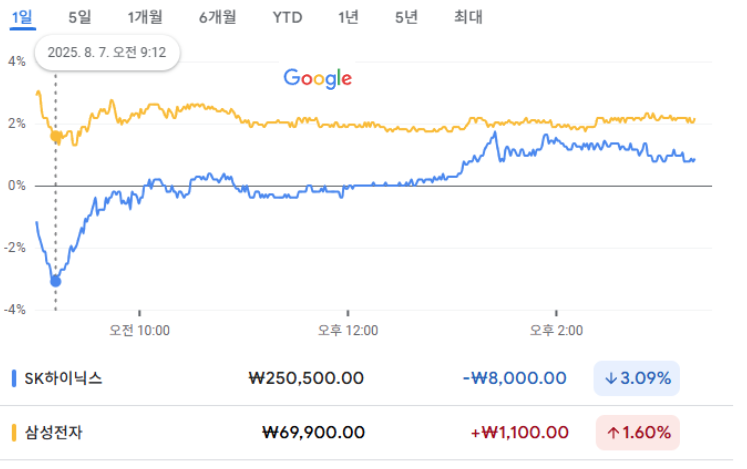Open the 최대 range tab
747x469 pixels.
pos(468,18)
